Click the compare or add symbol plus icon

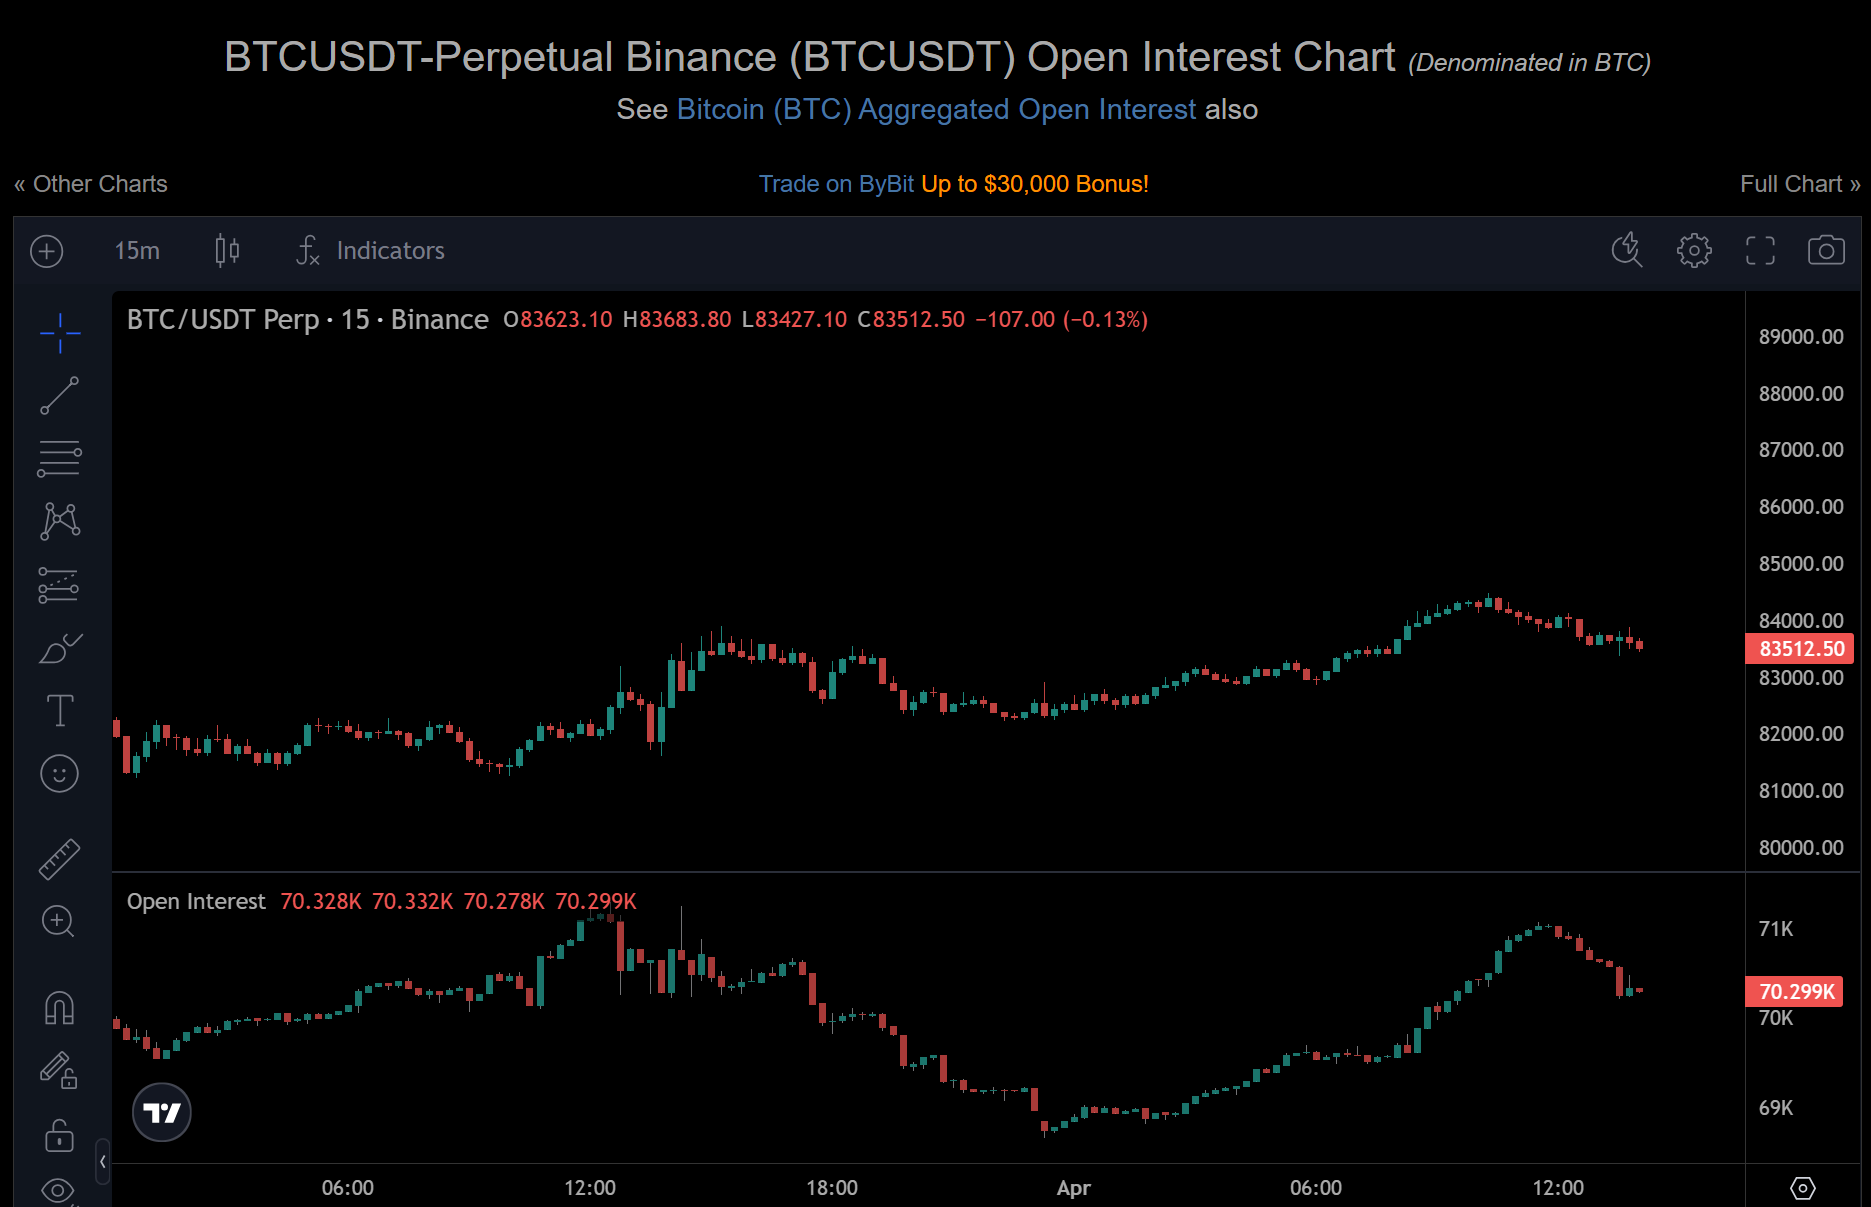[47, 251]
